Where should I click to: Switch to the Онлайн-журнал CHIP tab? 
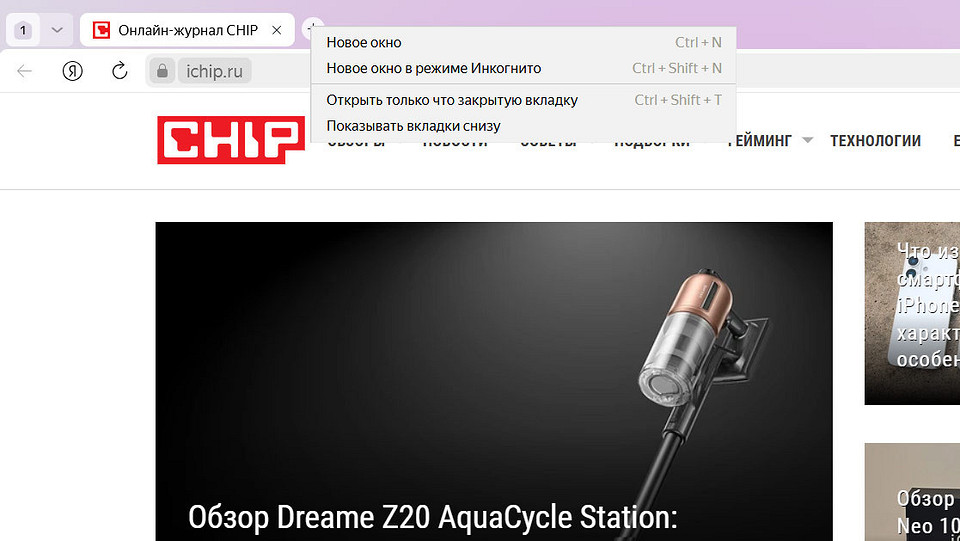point(187,30)
